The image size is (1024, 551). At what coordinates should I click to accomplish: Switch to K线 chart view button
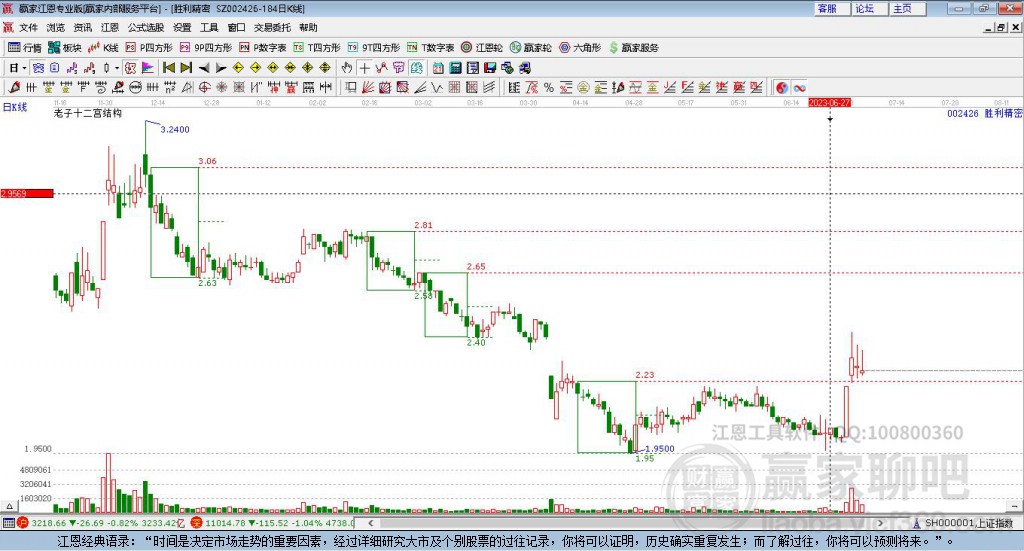[103, 48]
